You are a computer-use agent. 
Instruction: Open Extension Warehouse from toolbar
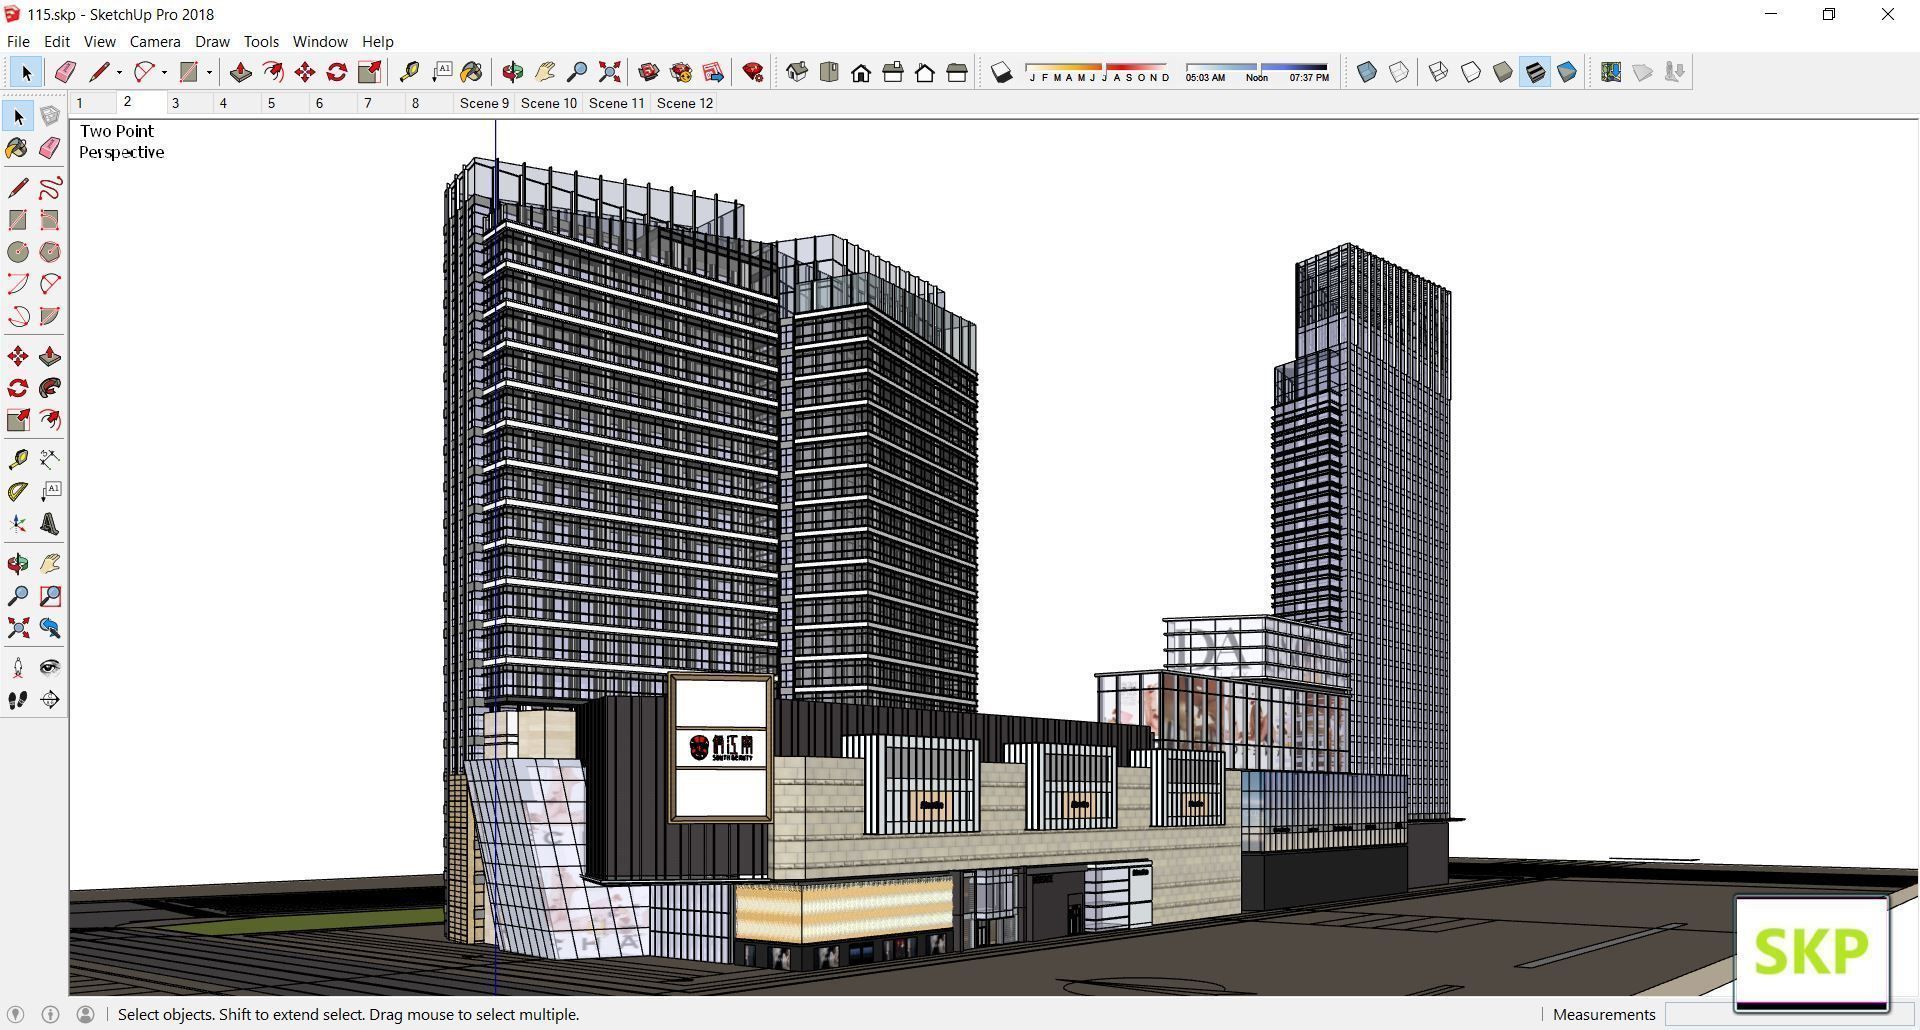[681, 72]
